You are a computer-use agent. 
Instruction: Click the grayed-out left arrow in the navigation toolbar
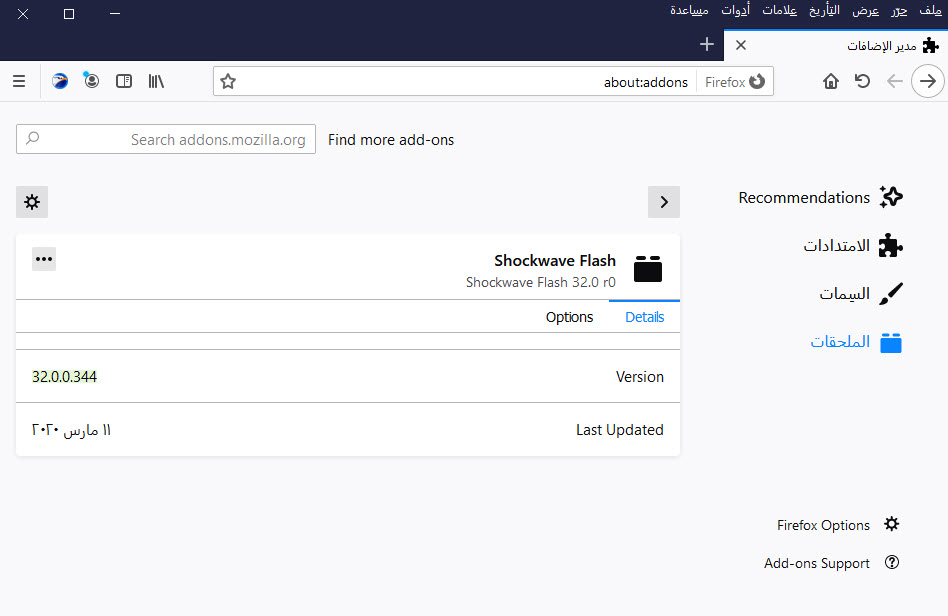pos(895,81)
